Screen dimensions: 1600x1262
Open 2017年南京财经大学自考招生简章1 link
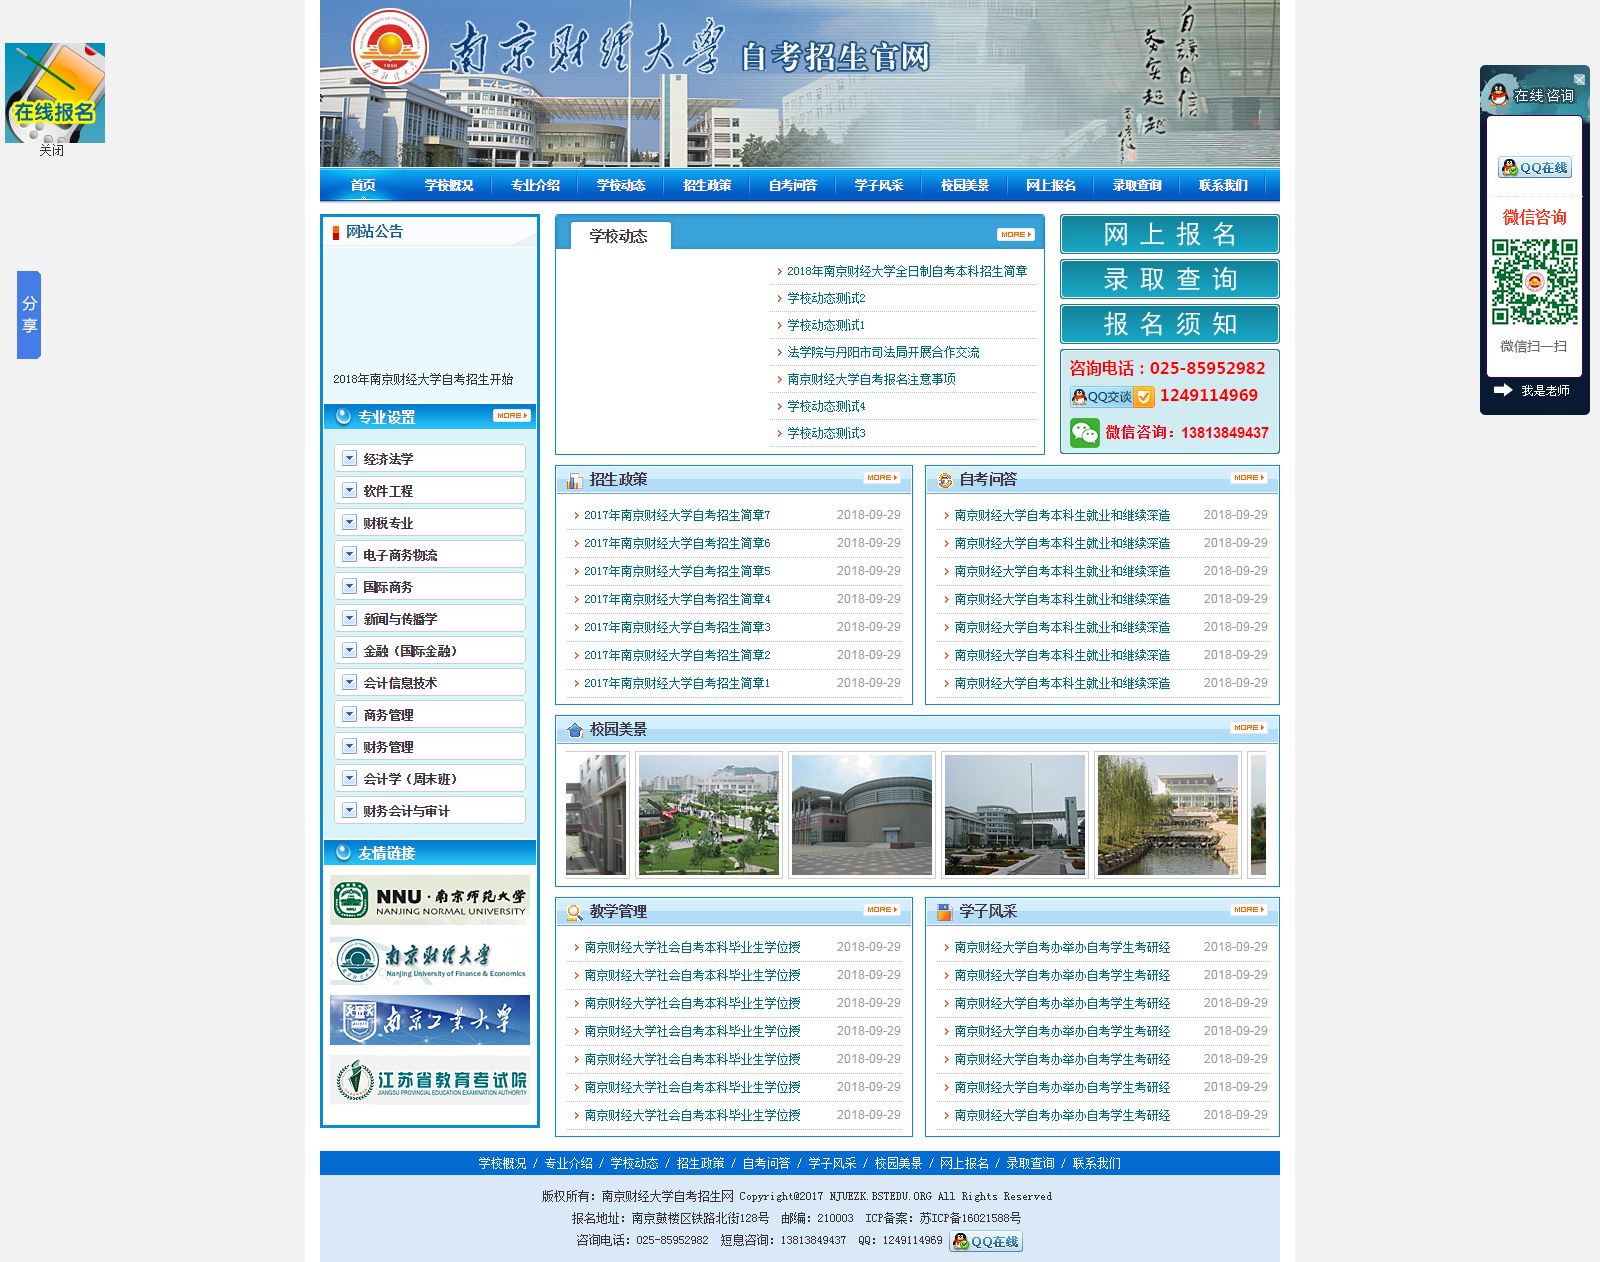click(677, 683)
